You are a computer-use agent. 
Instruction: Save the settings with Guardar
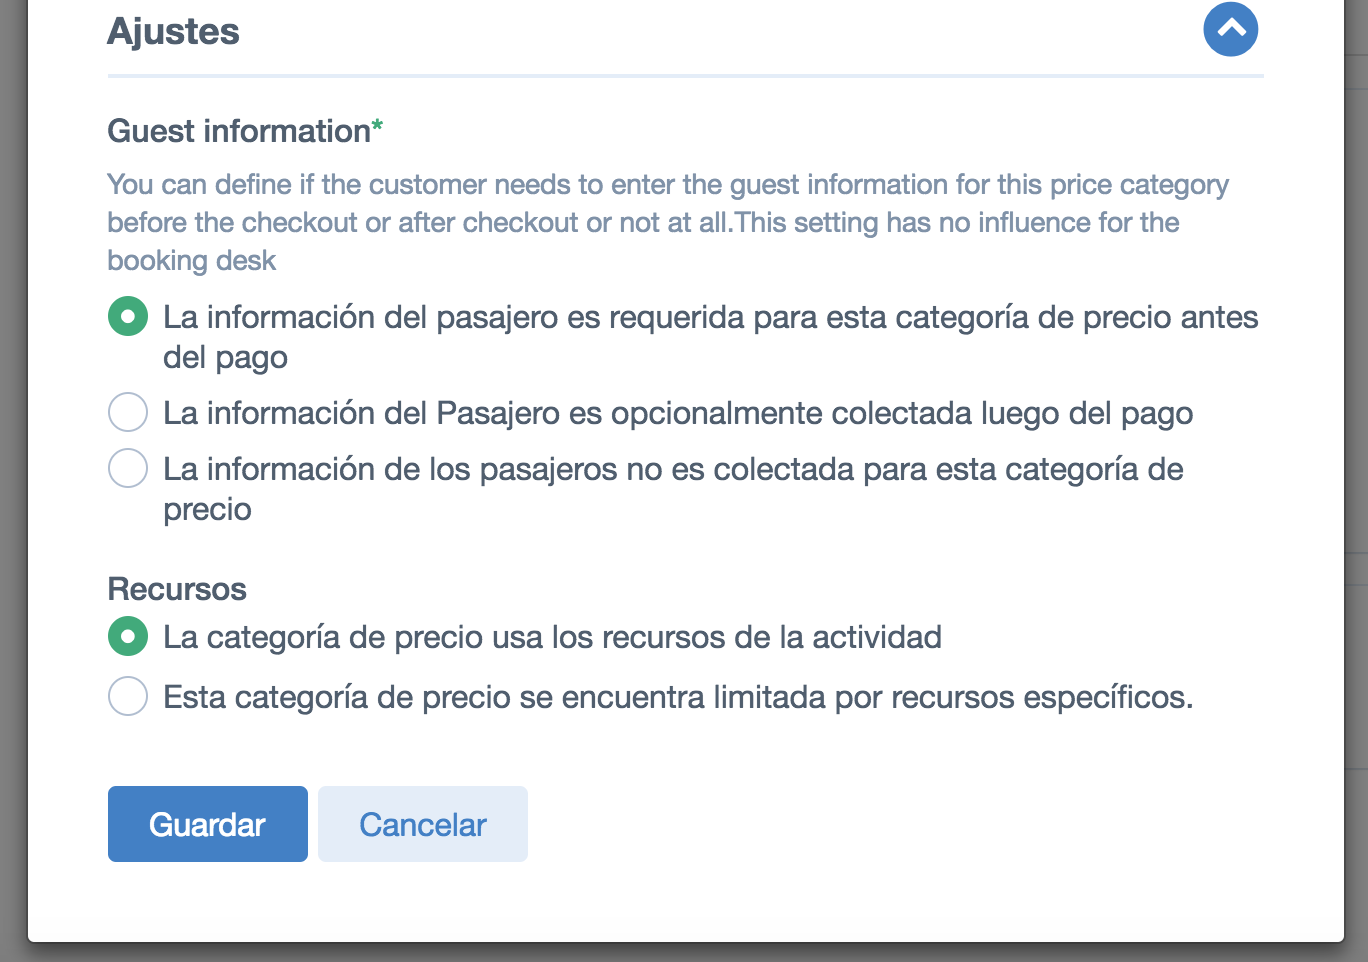coord(208,824)
